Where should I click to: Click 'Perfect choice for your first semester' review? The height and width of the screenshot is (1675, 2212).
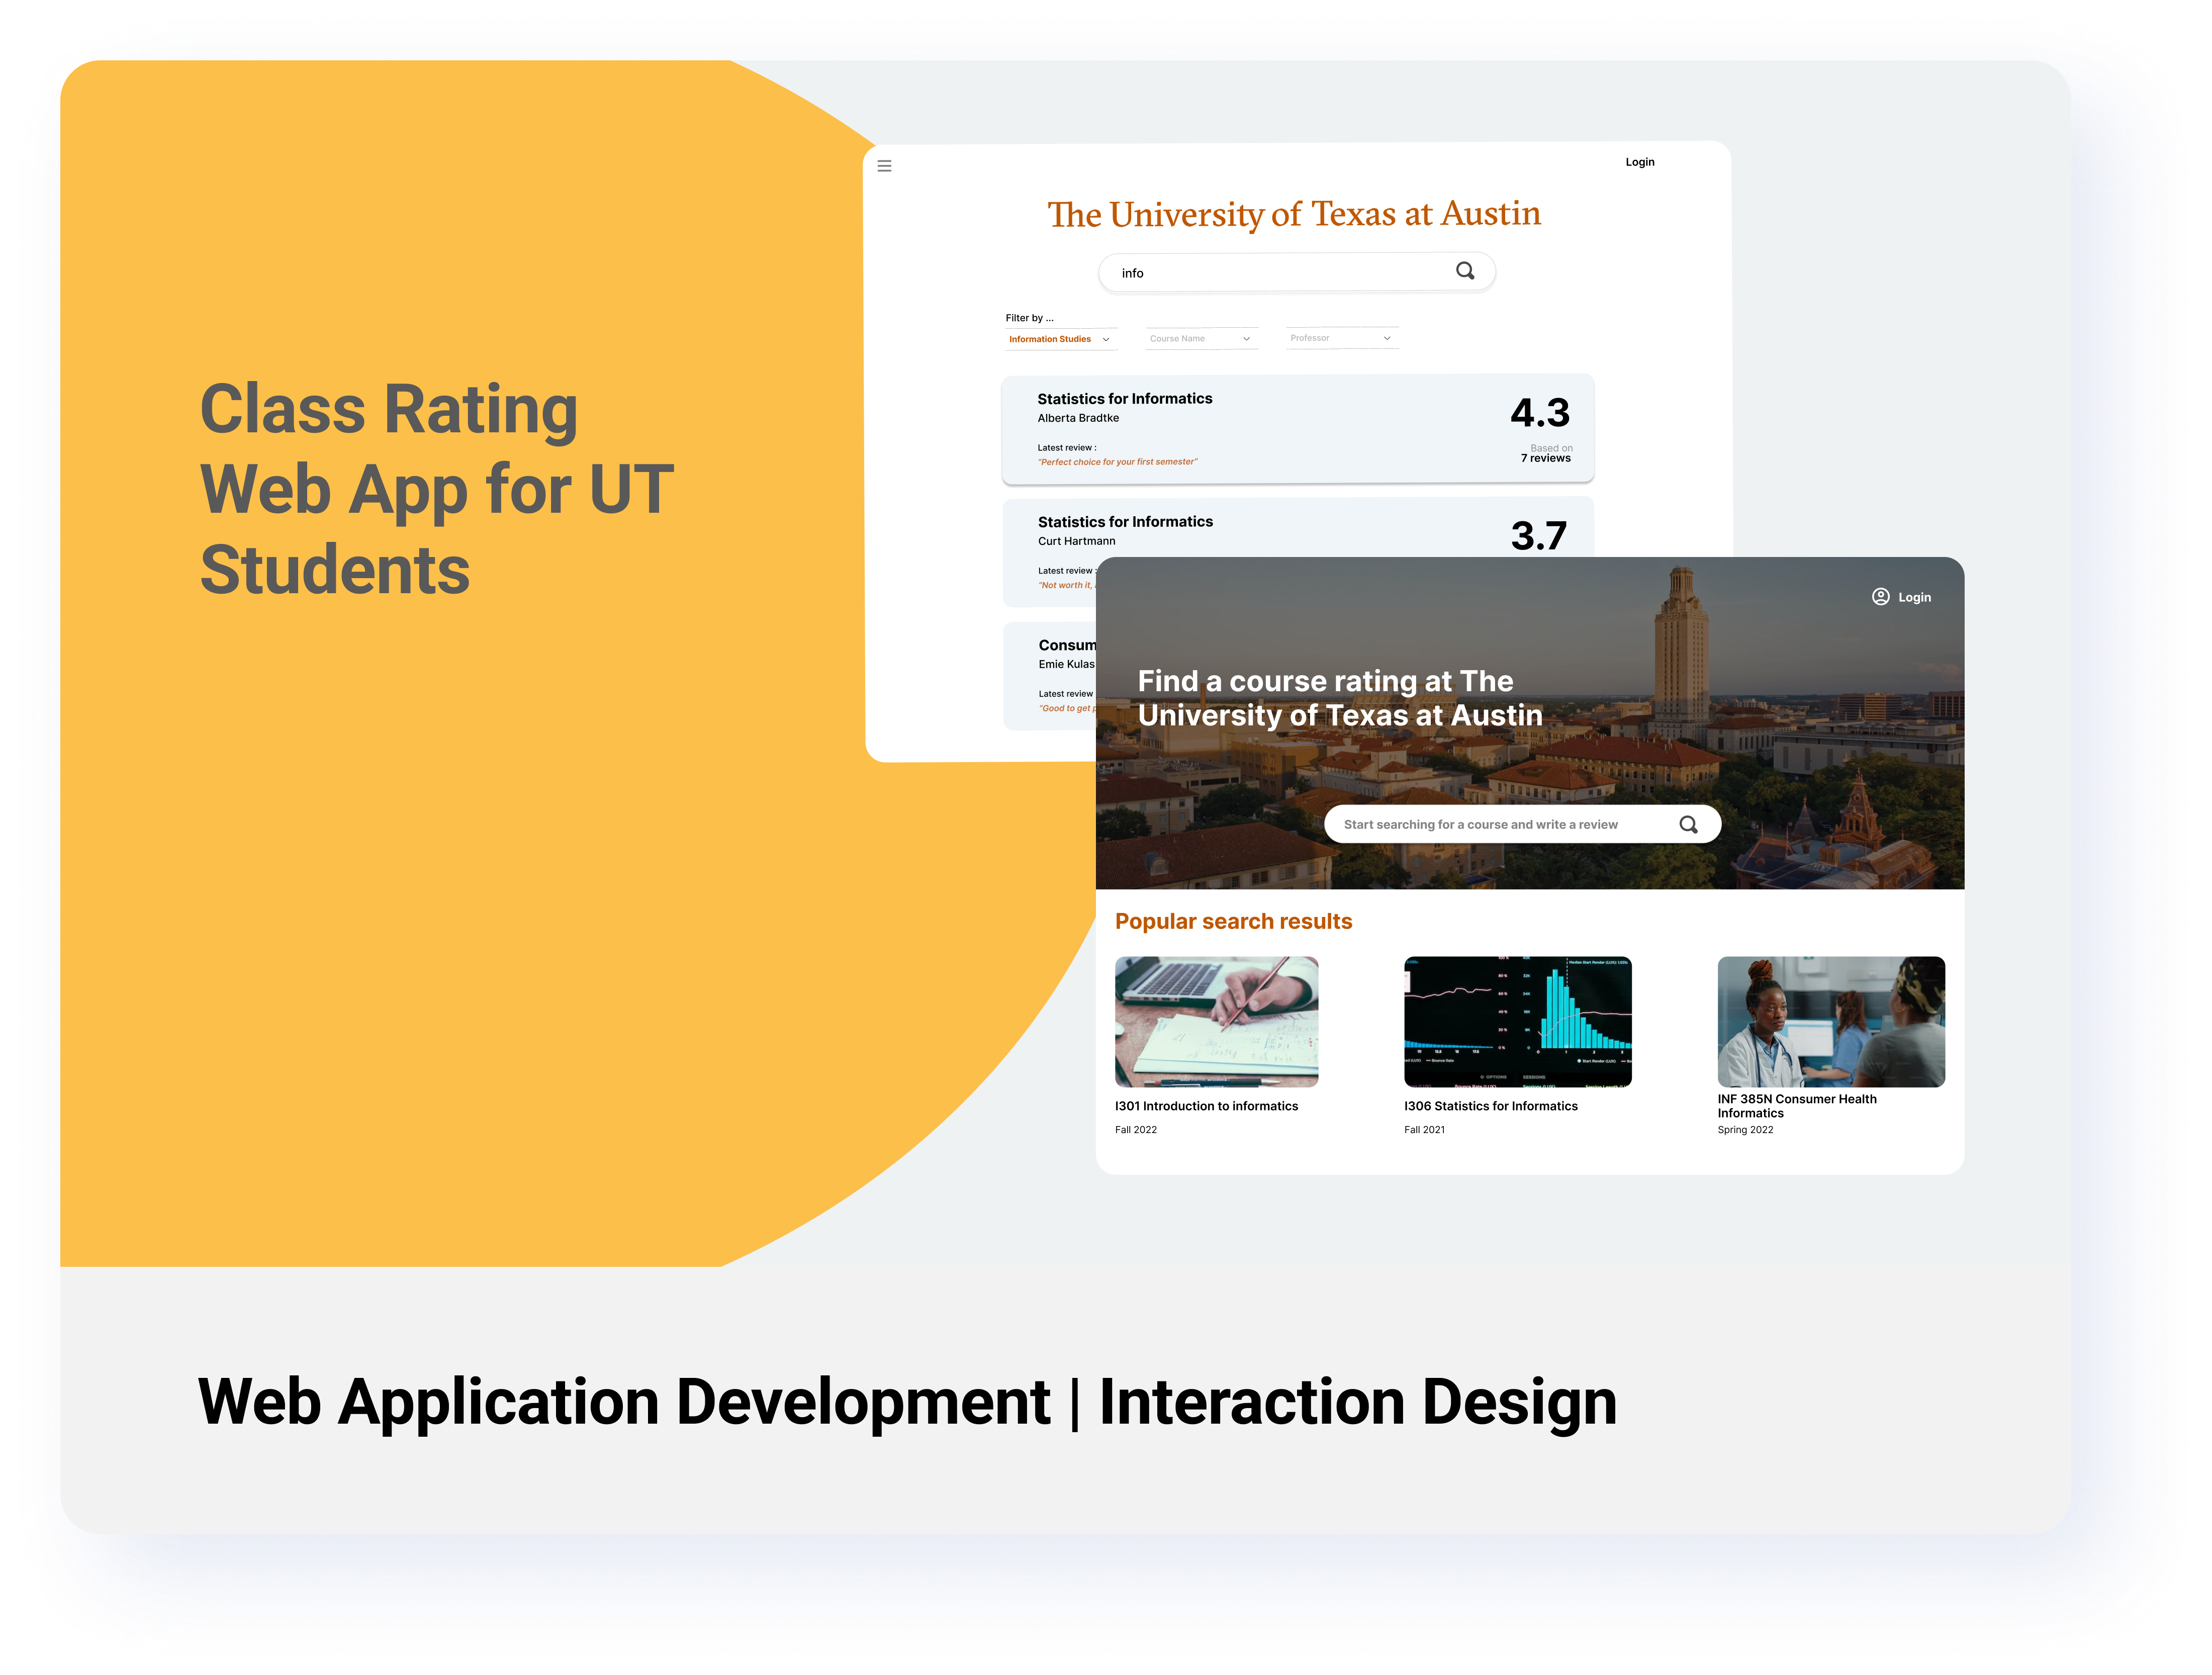pyautogui.click(x=1117, y=462)
